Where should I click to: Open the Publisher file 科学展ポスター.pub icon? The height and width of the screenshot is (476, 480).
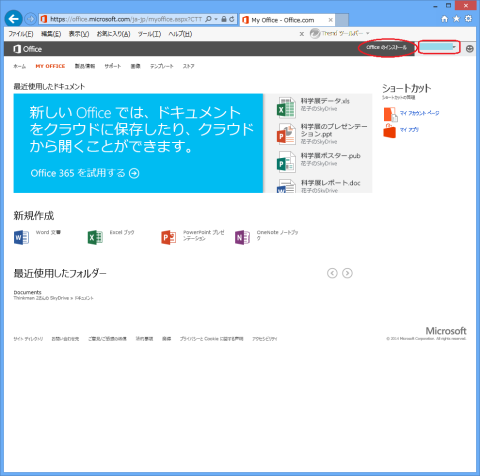286,162
